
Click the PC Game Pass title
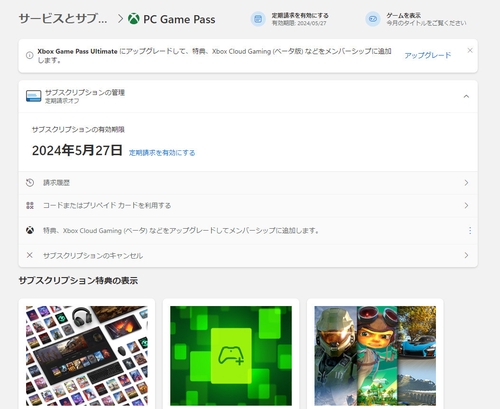point(179,19)
